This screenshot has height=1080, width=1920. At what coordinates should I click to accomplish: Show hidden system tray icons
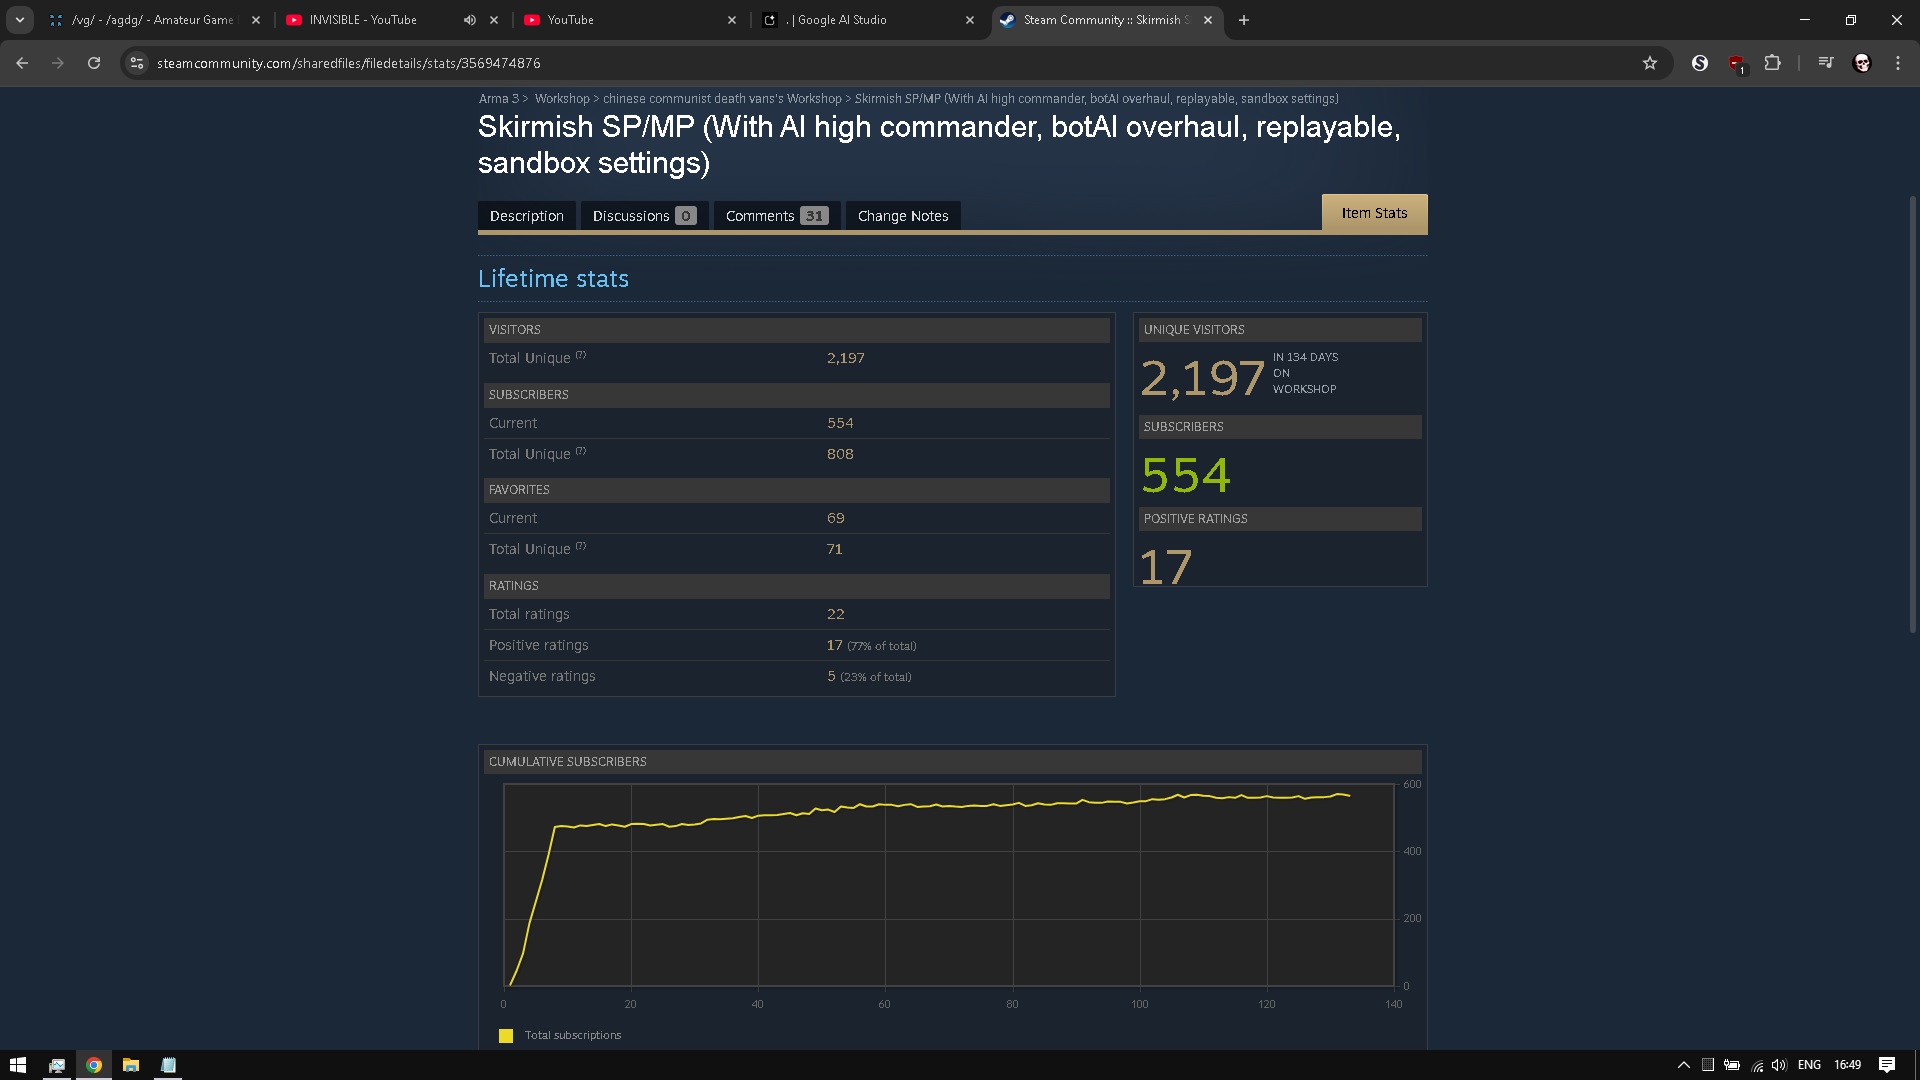coord(1683,1065)
